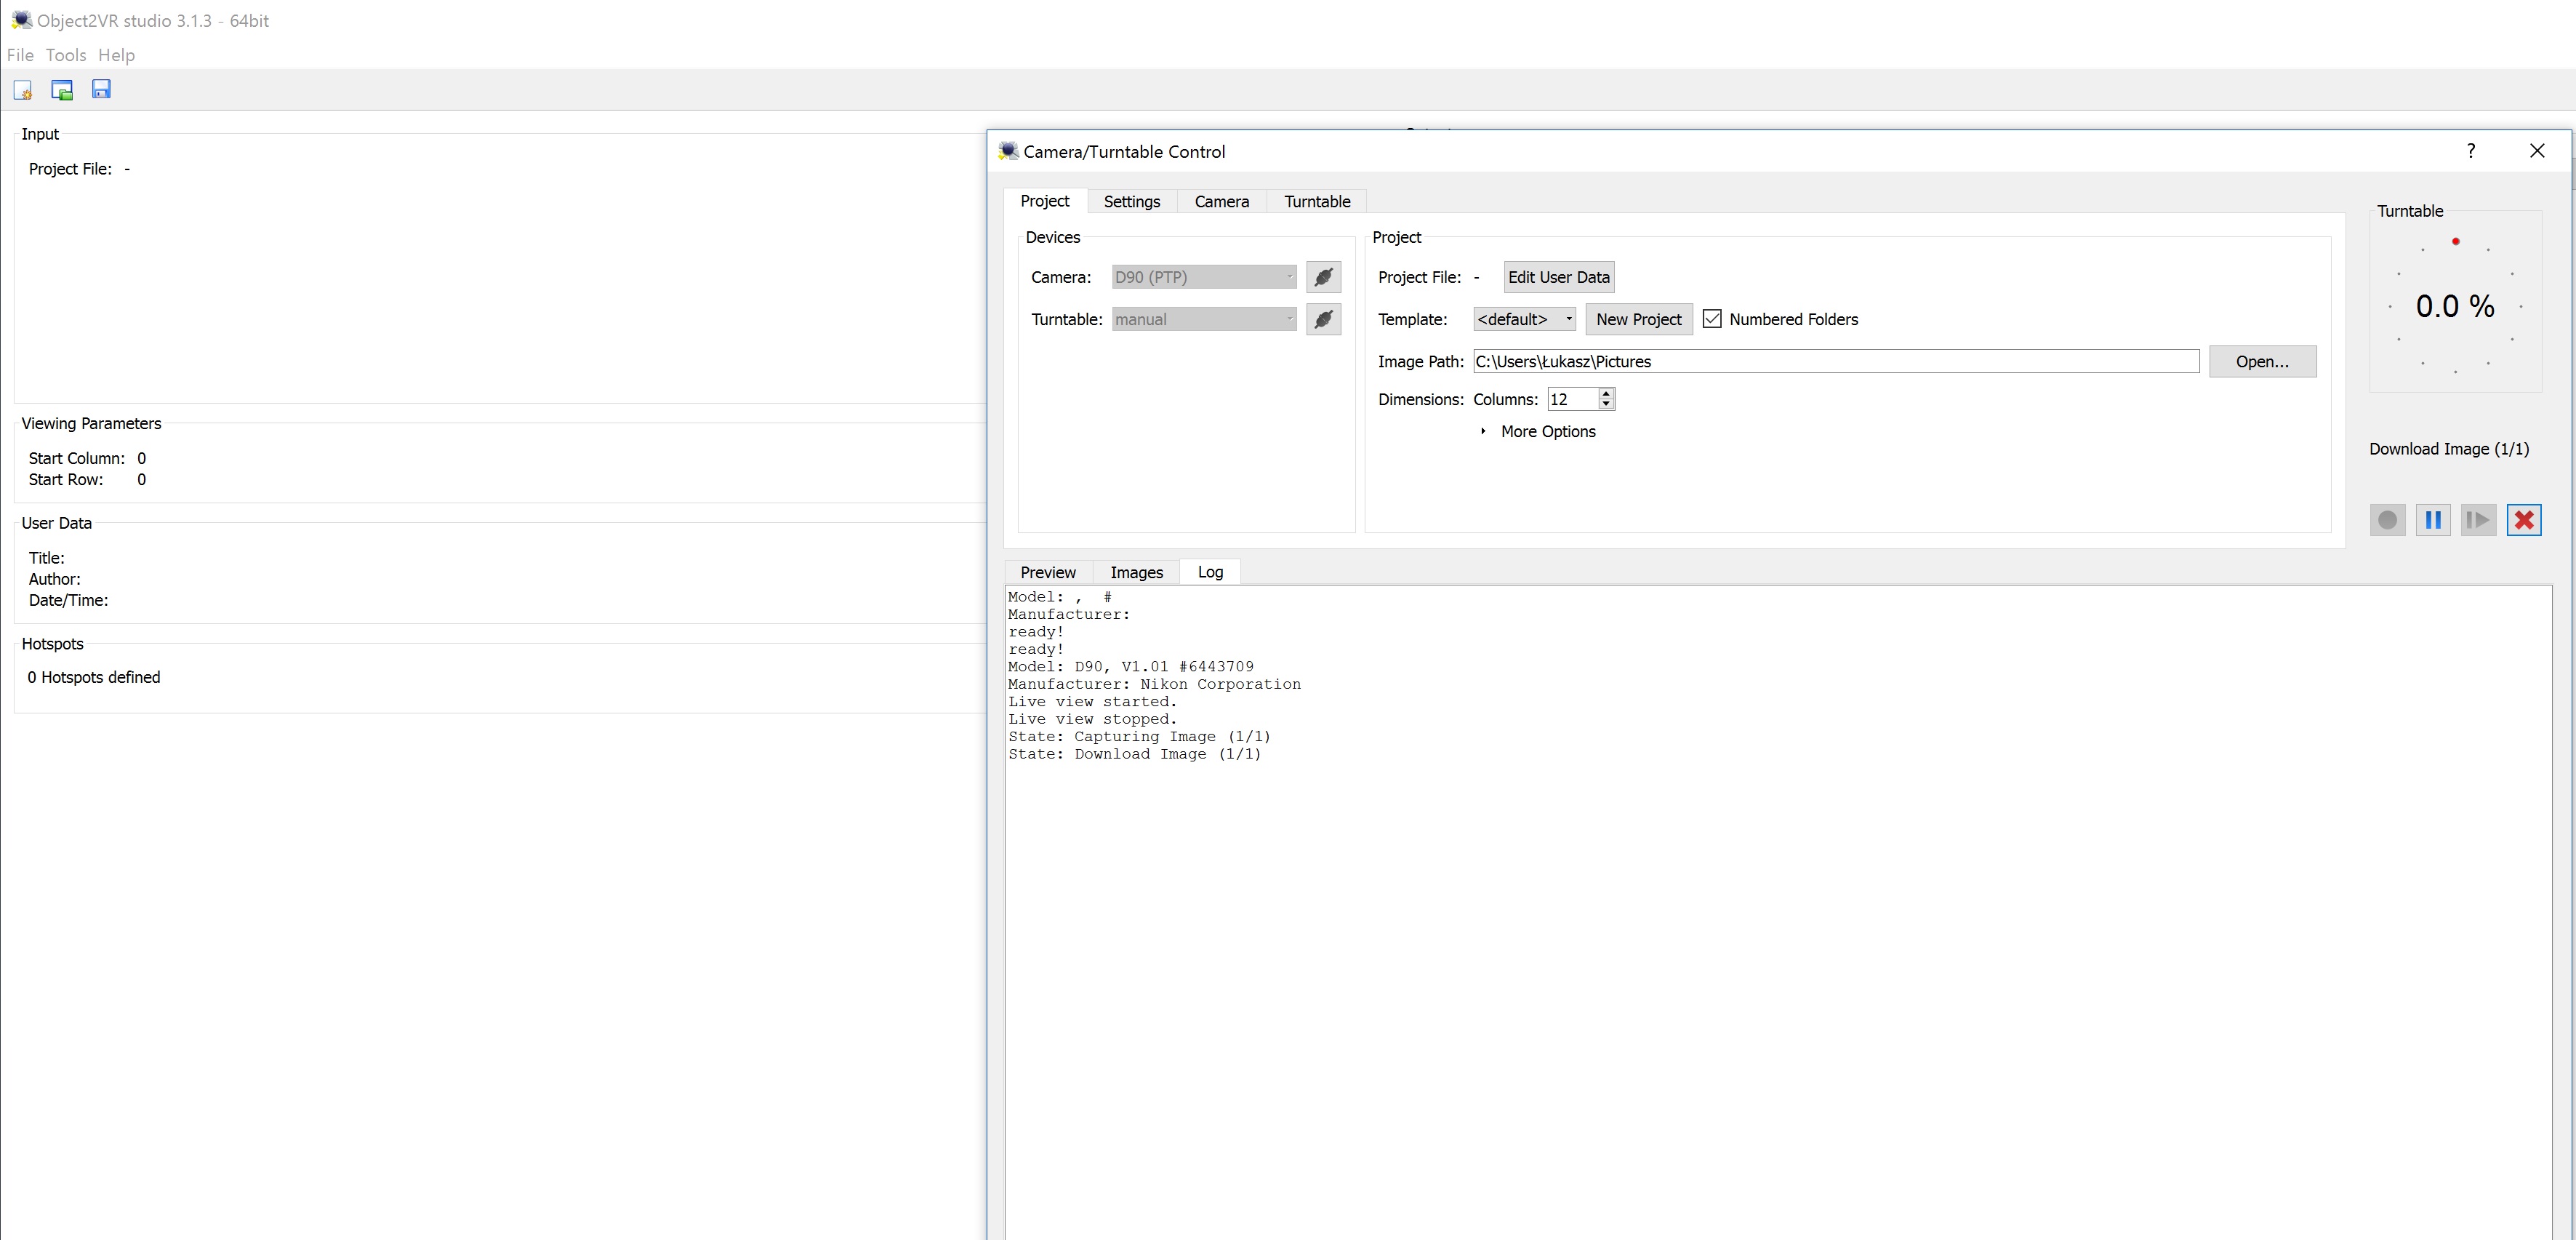Open the Camera D90 (PTP) dropdown
This screenshot has width=2576, height=1240.
[1204, 277]
